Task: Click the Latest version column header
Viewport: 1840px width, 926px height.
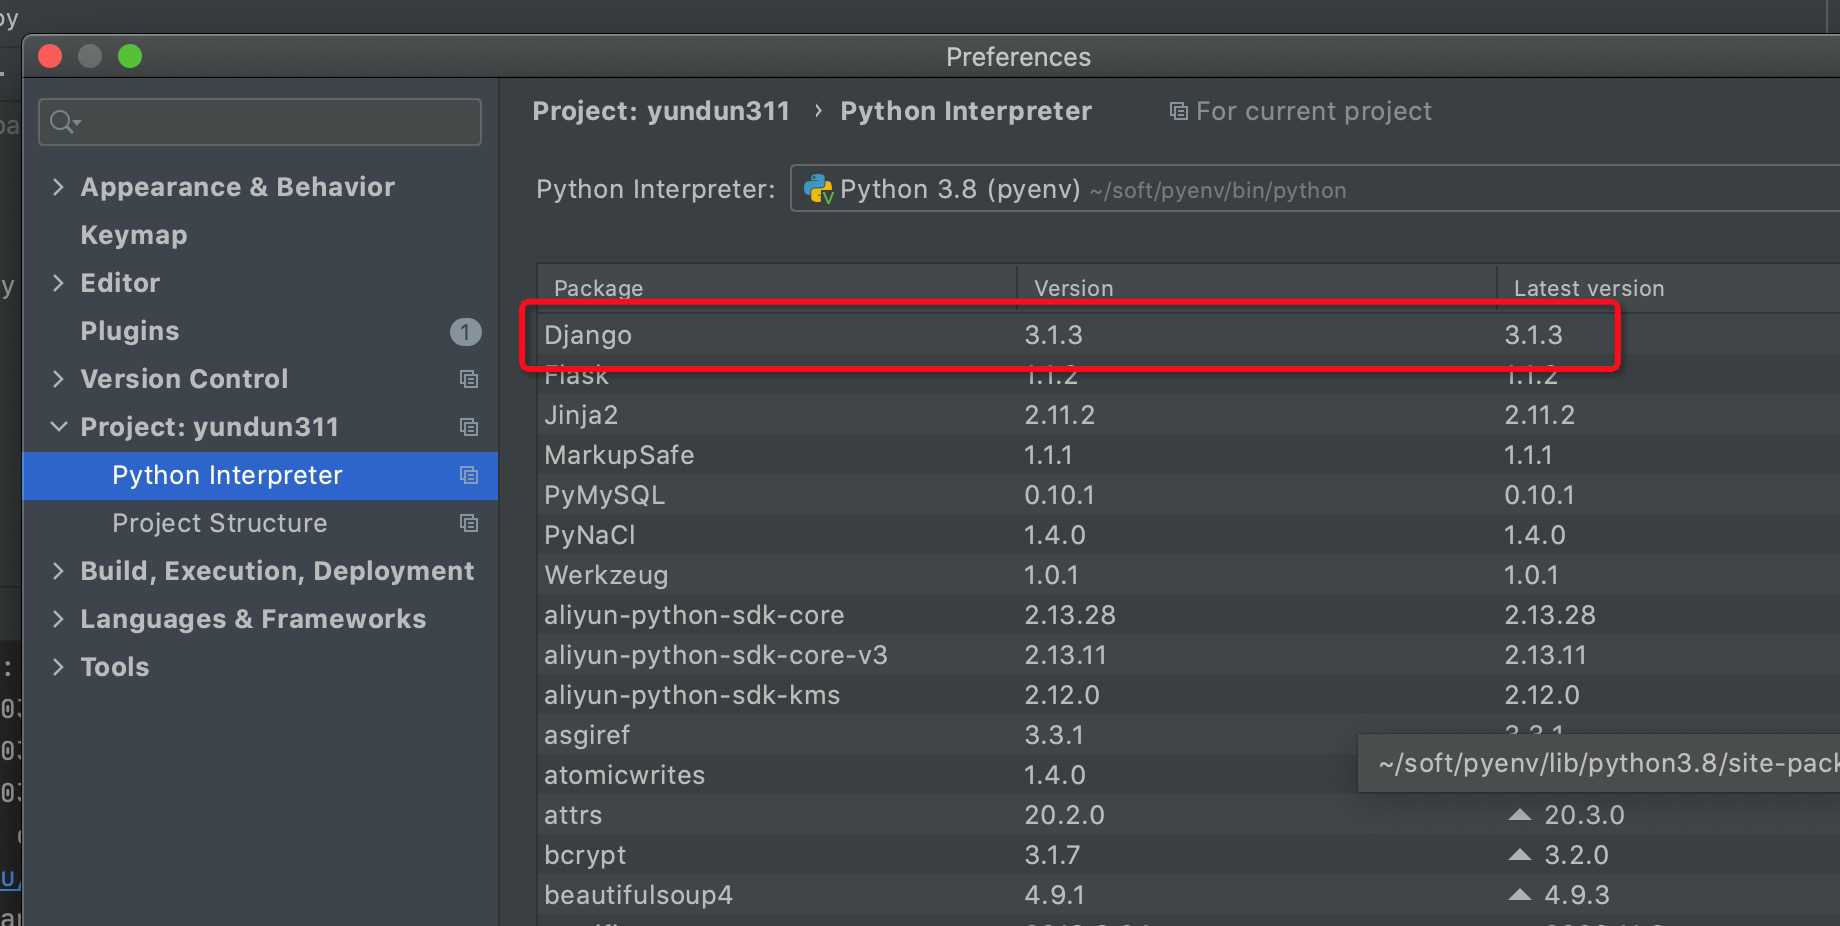Action: point(1589,288)
